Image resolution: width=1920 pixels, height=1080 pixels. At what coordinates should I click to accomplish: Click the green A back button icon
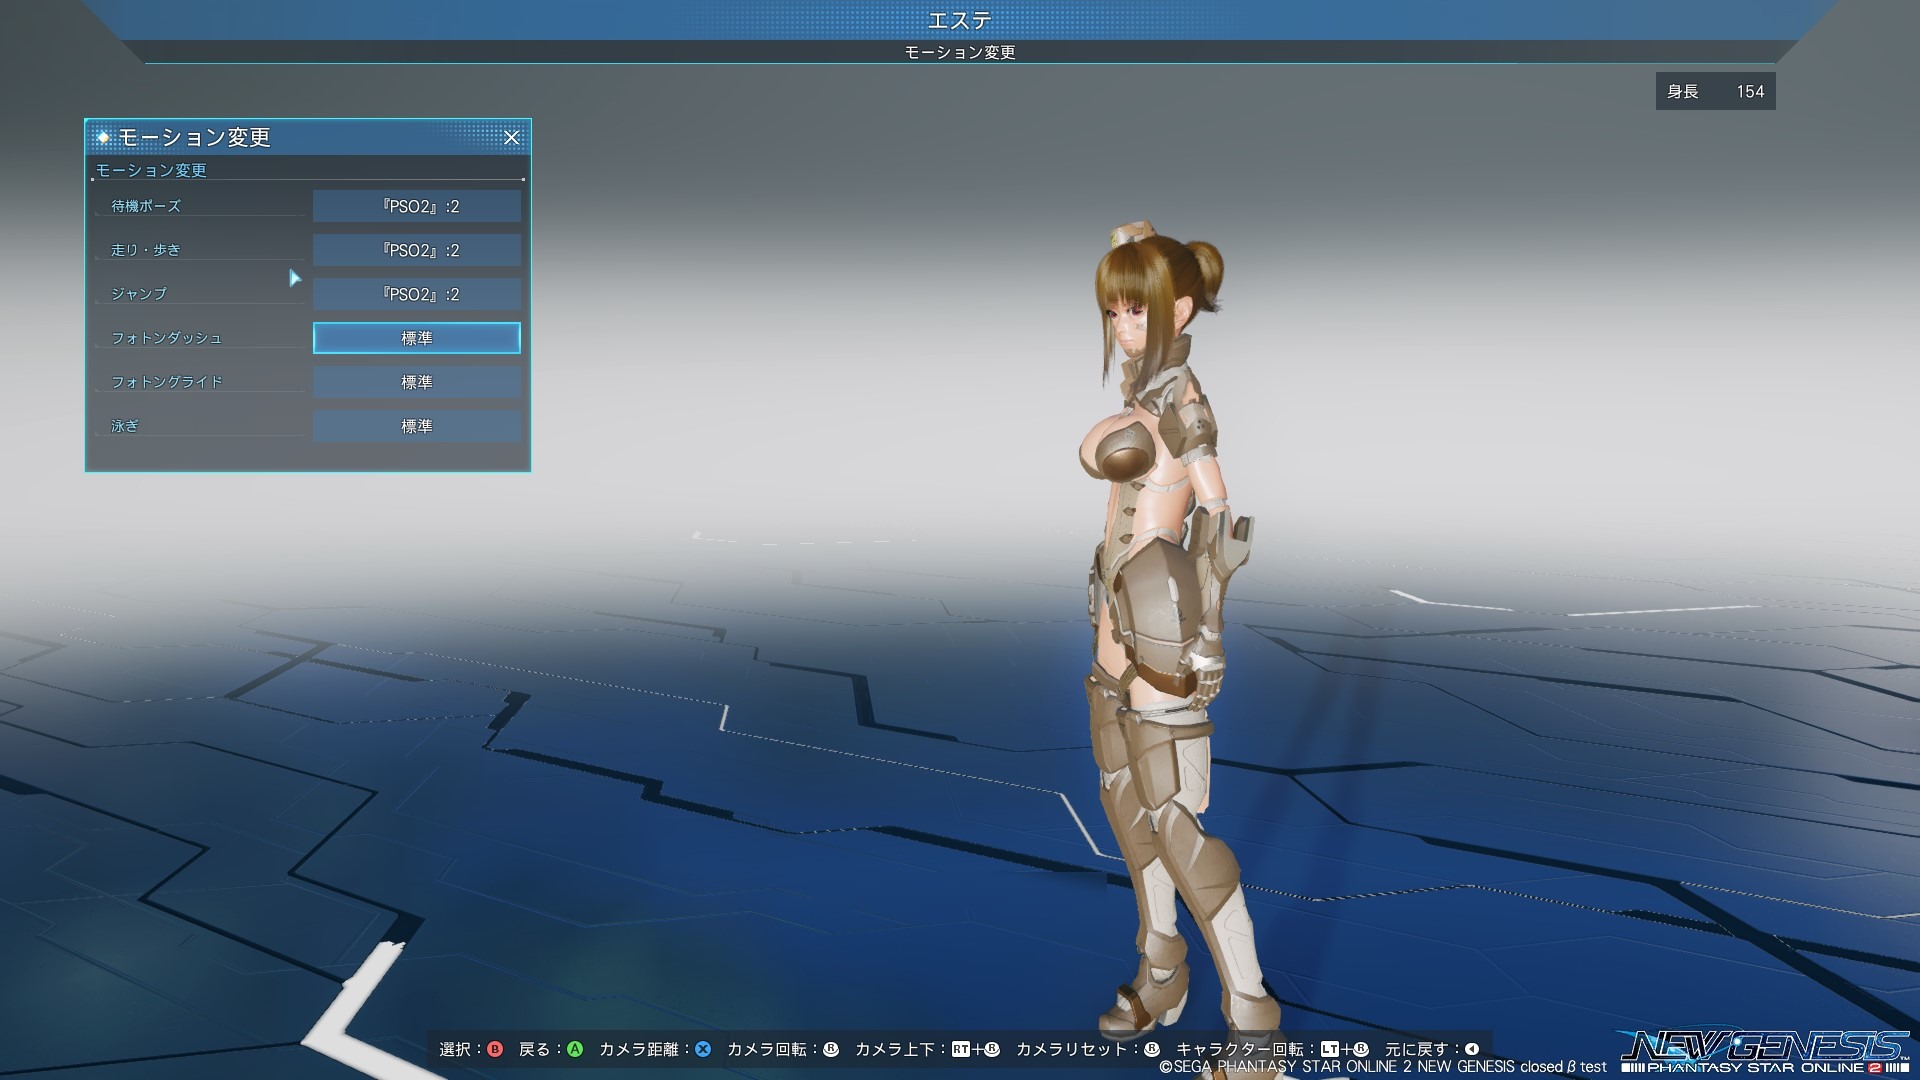(575, 1049)
